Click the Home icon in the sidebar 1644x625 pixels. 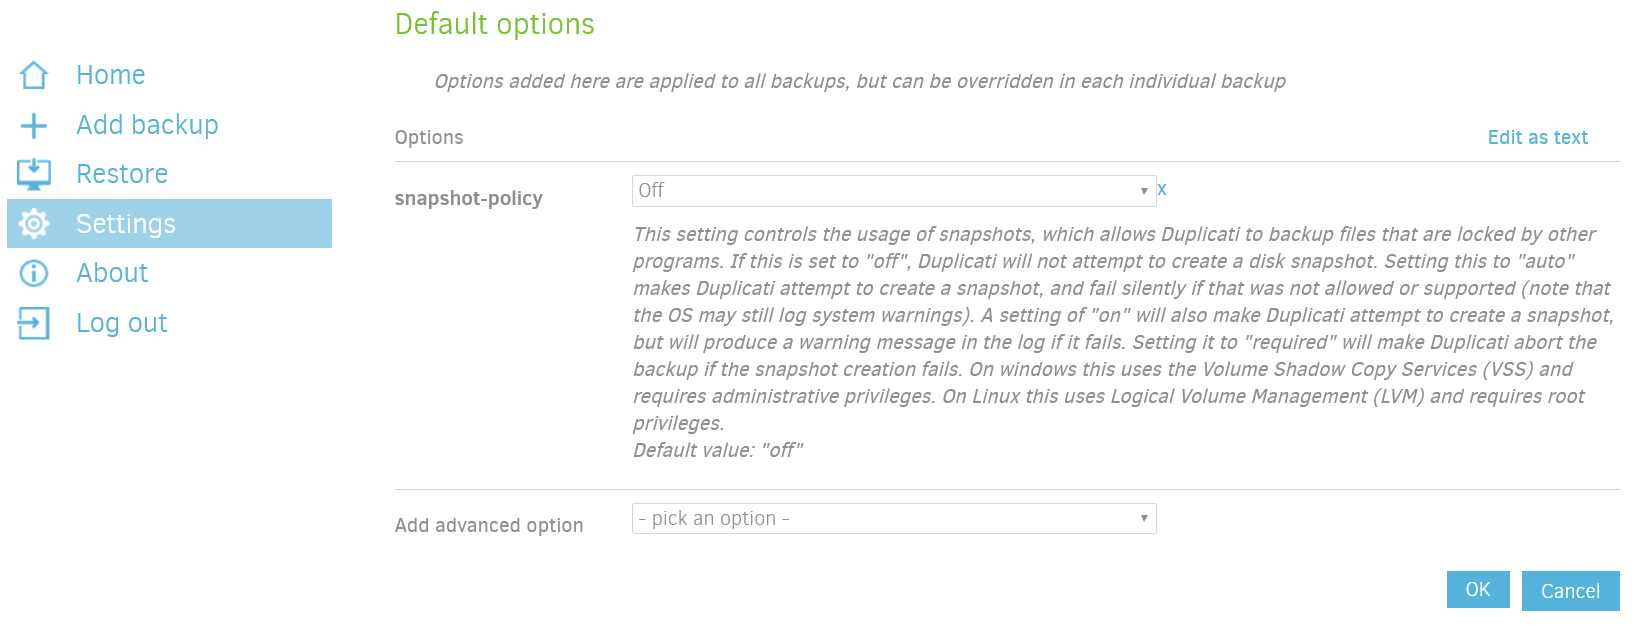pos(34,74)
